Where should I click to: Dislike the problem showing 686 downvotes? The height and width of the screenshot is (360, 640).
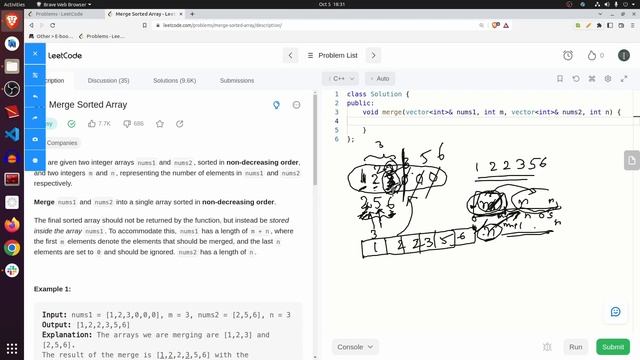click(x=133, y=124)
